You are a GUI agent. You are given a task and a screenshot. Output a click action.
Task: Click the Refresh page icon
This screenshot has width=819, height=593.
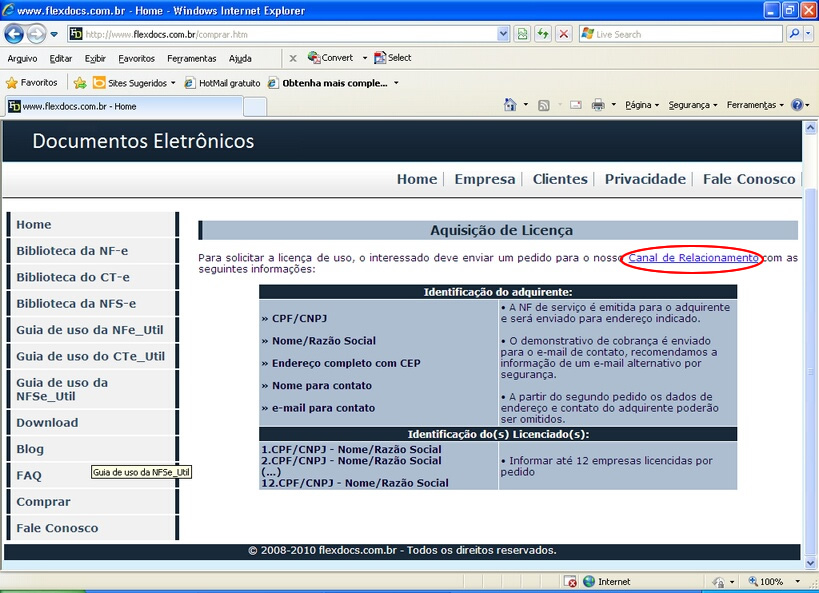click(542, 34)
